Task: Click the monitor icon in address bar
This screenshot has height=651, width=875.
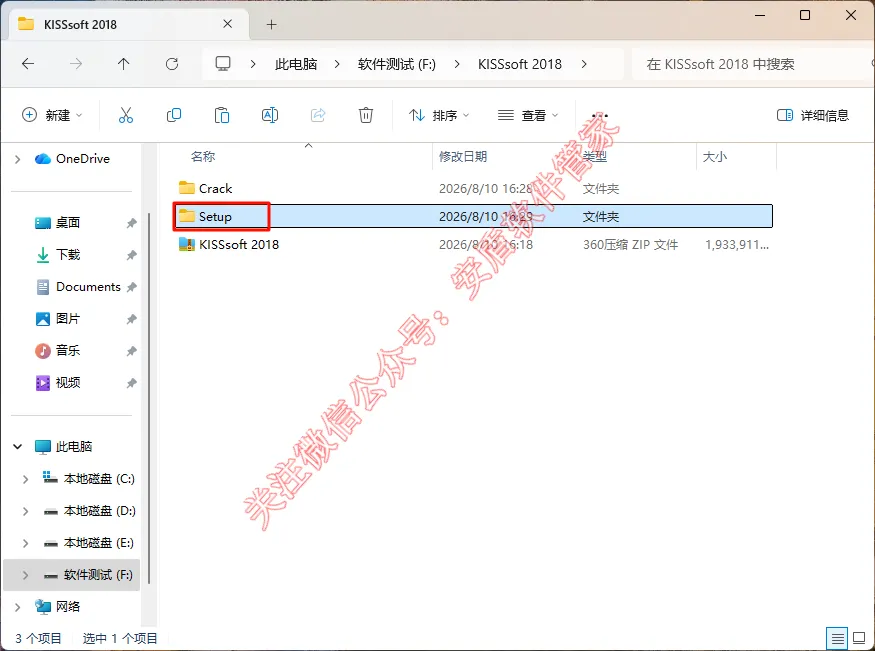Action: pos(223,64)
